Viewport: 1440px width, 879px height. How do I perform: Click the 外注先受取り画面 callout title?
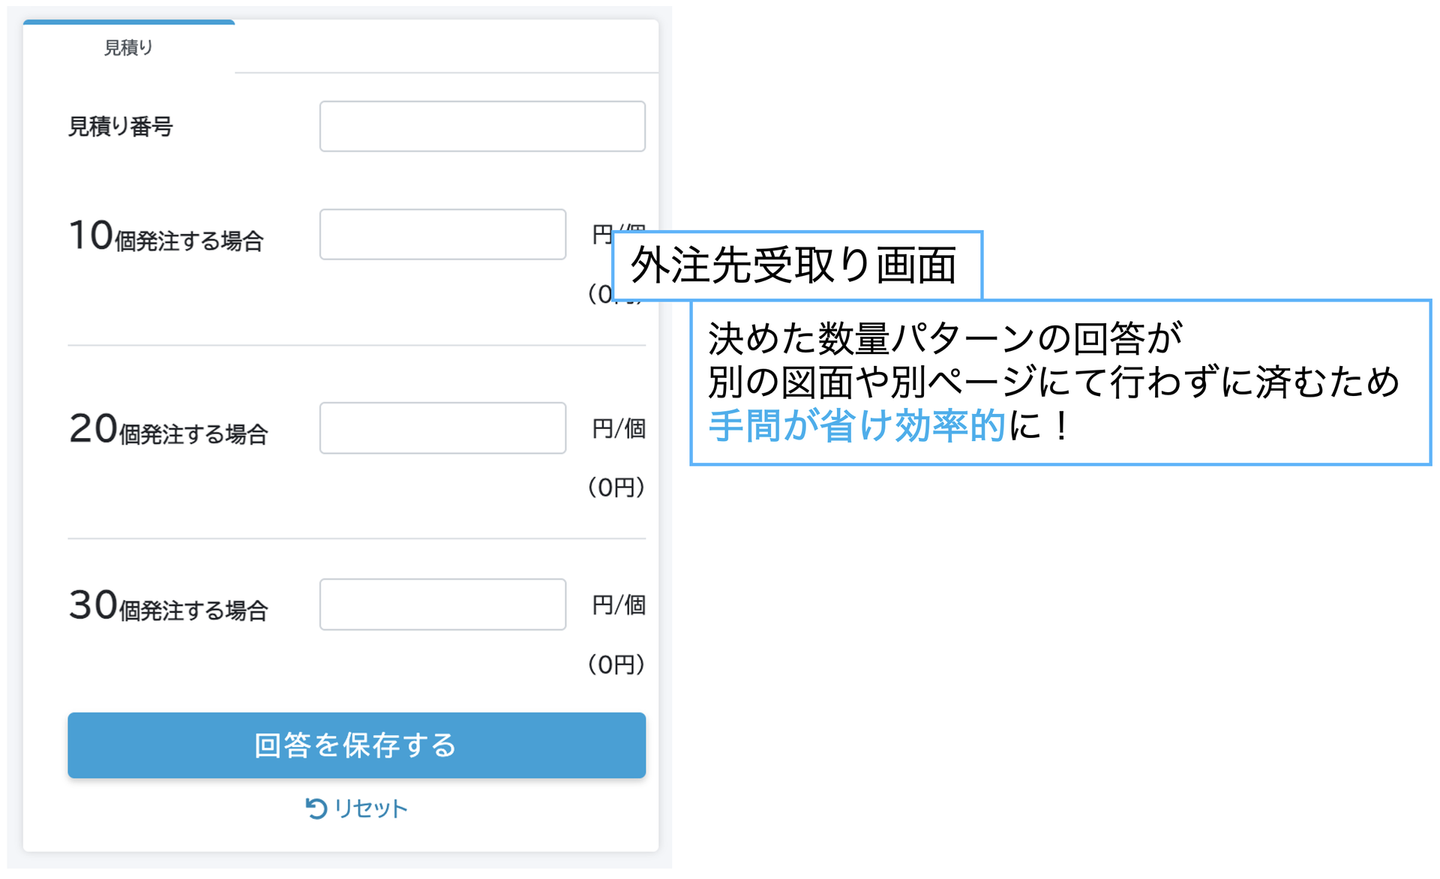tap(794, 266)
